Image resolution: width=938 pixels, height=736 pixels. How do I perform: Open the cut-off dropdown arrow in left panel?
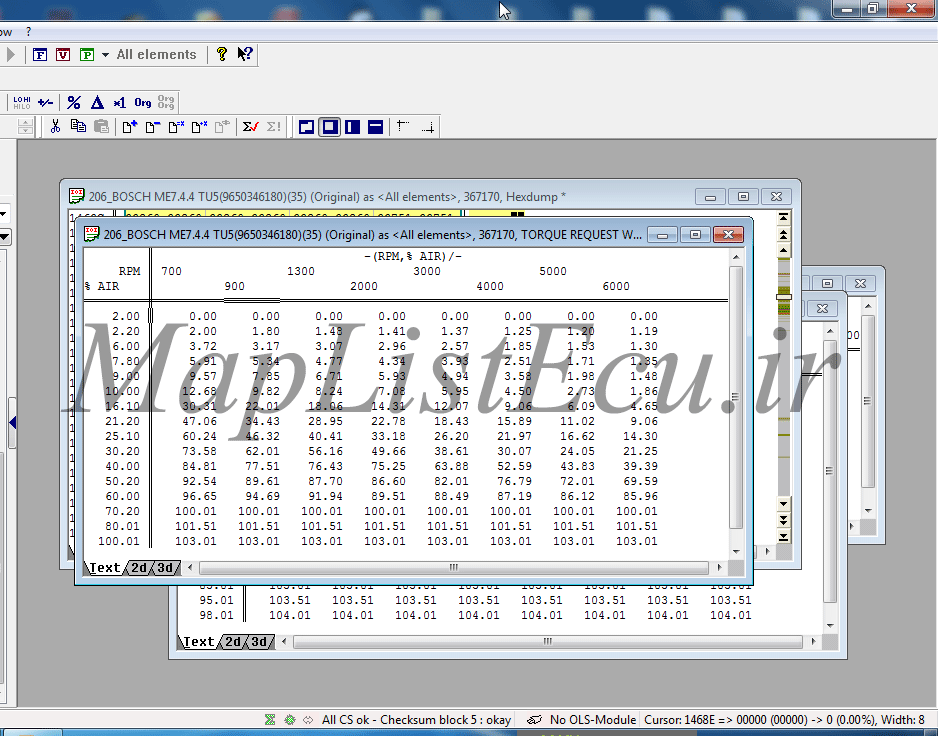click(4, 237)
